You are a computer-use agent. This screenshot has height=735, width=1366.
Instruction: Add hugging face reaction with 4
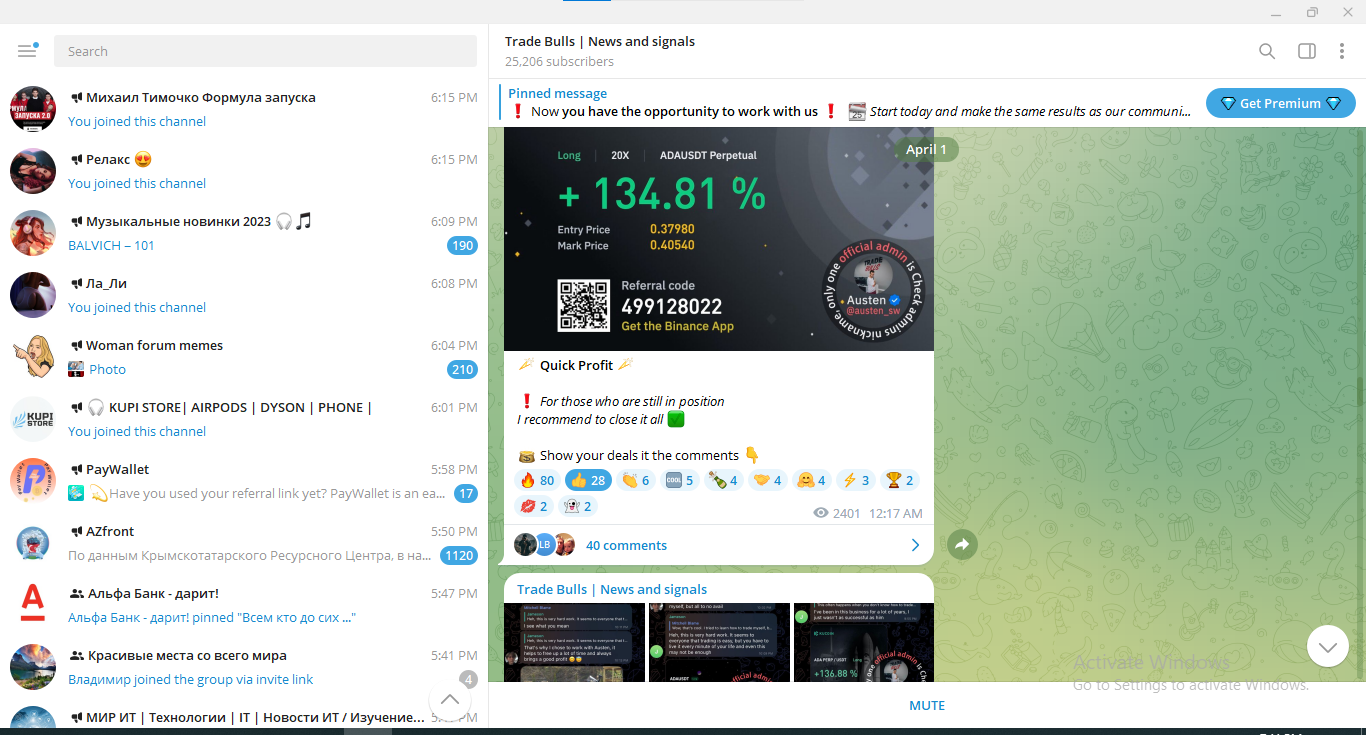811,480
